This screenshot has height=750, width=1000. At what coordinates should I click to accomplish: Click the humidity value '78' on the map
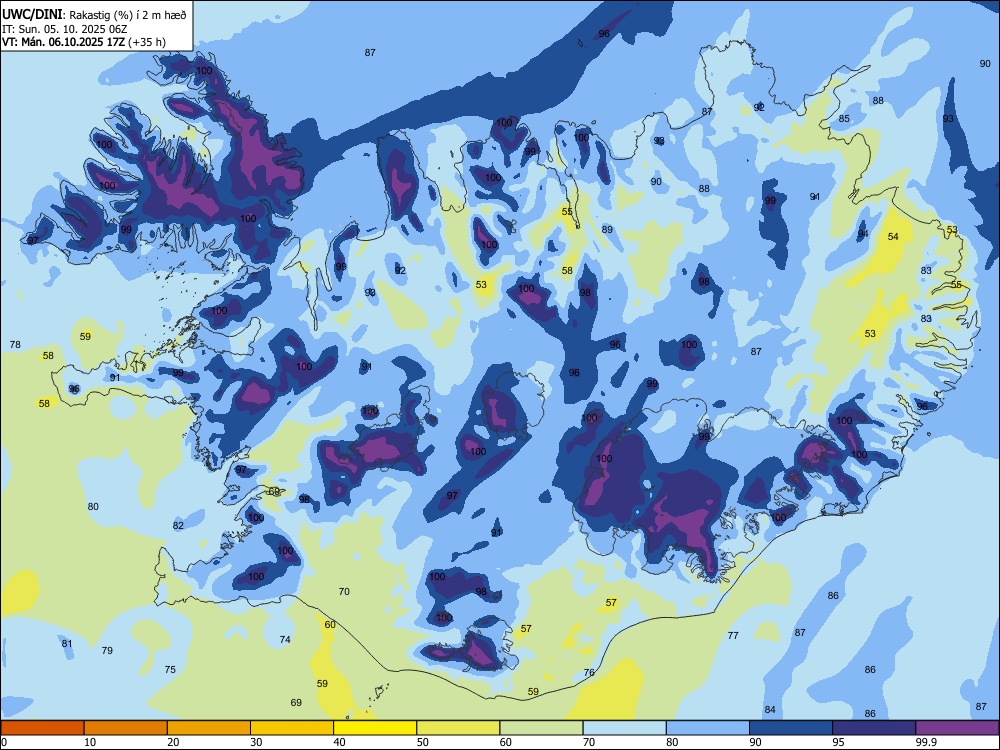[15, 344]
